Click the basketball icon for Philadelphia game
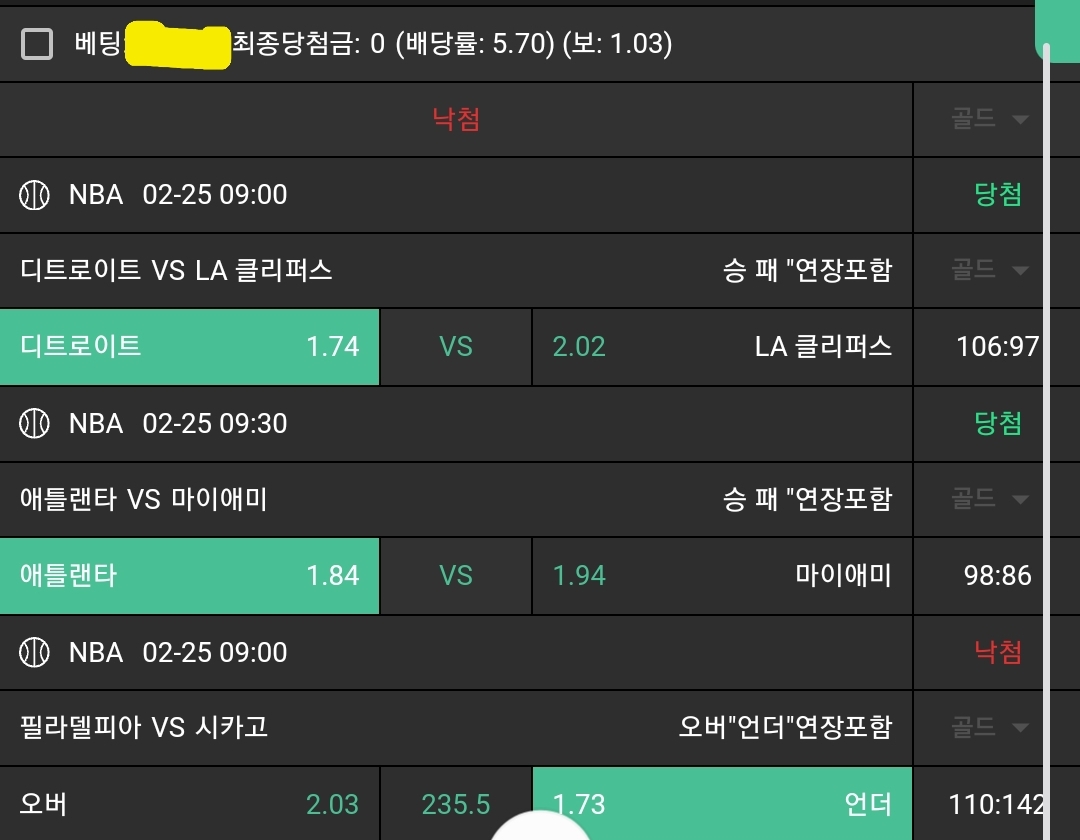 point(35,653)
